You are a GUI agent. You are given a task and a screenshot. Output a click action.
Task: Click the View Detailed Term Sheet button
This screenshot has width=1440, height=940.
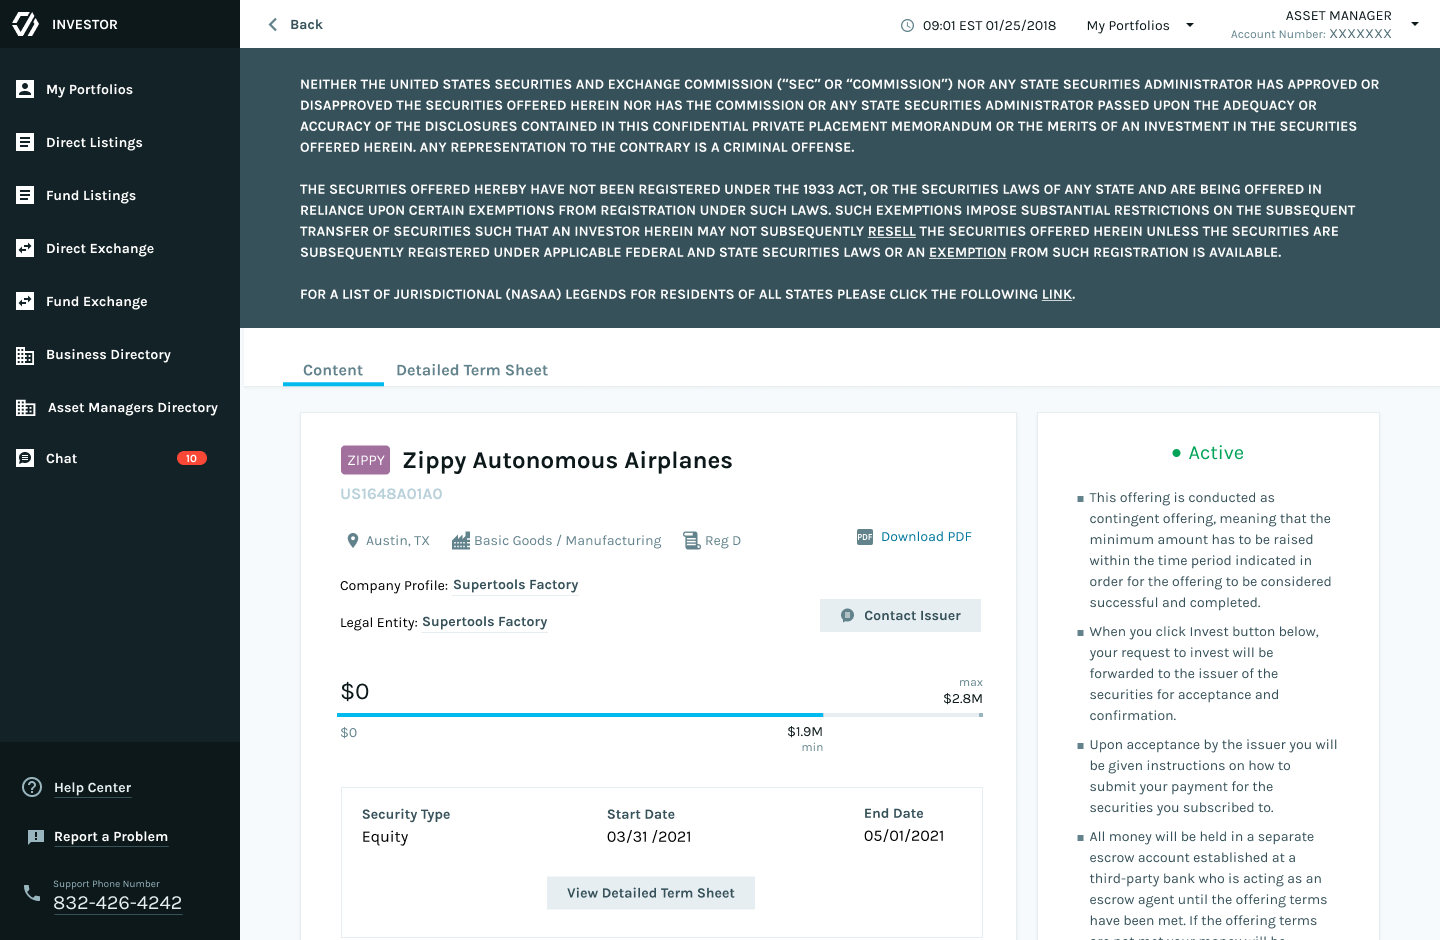(x=651, y=893)
